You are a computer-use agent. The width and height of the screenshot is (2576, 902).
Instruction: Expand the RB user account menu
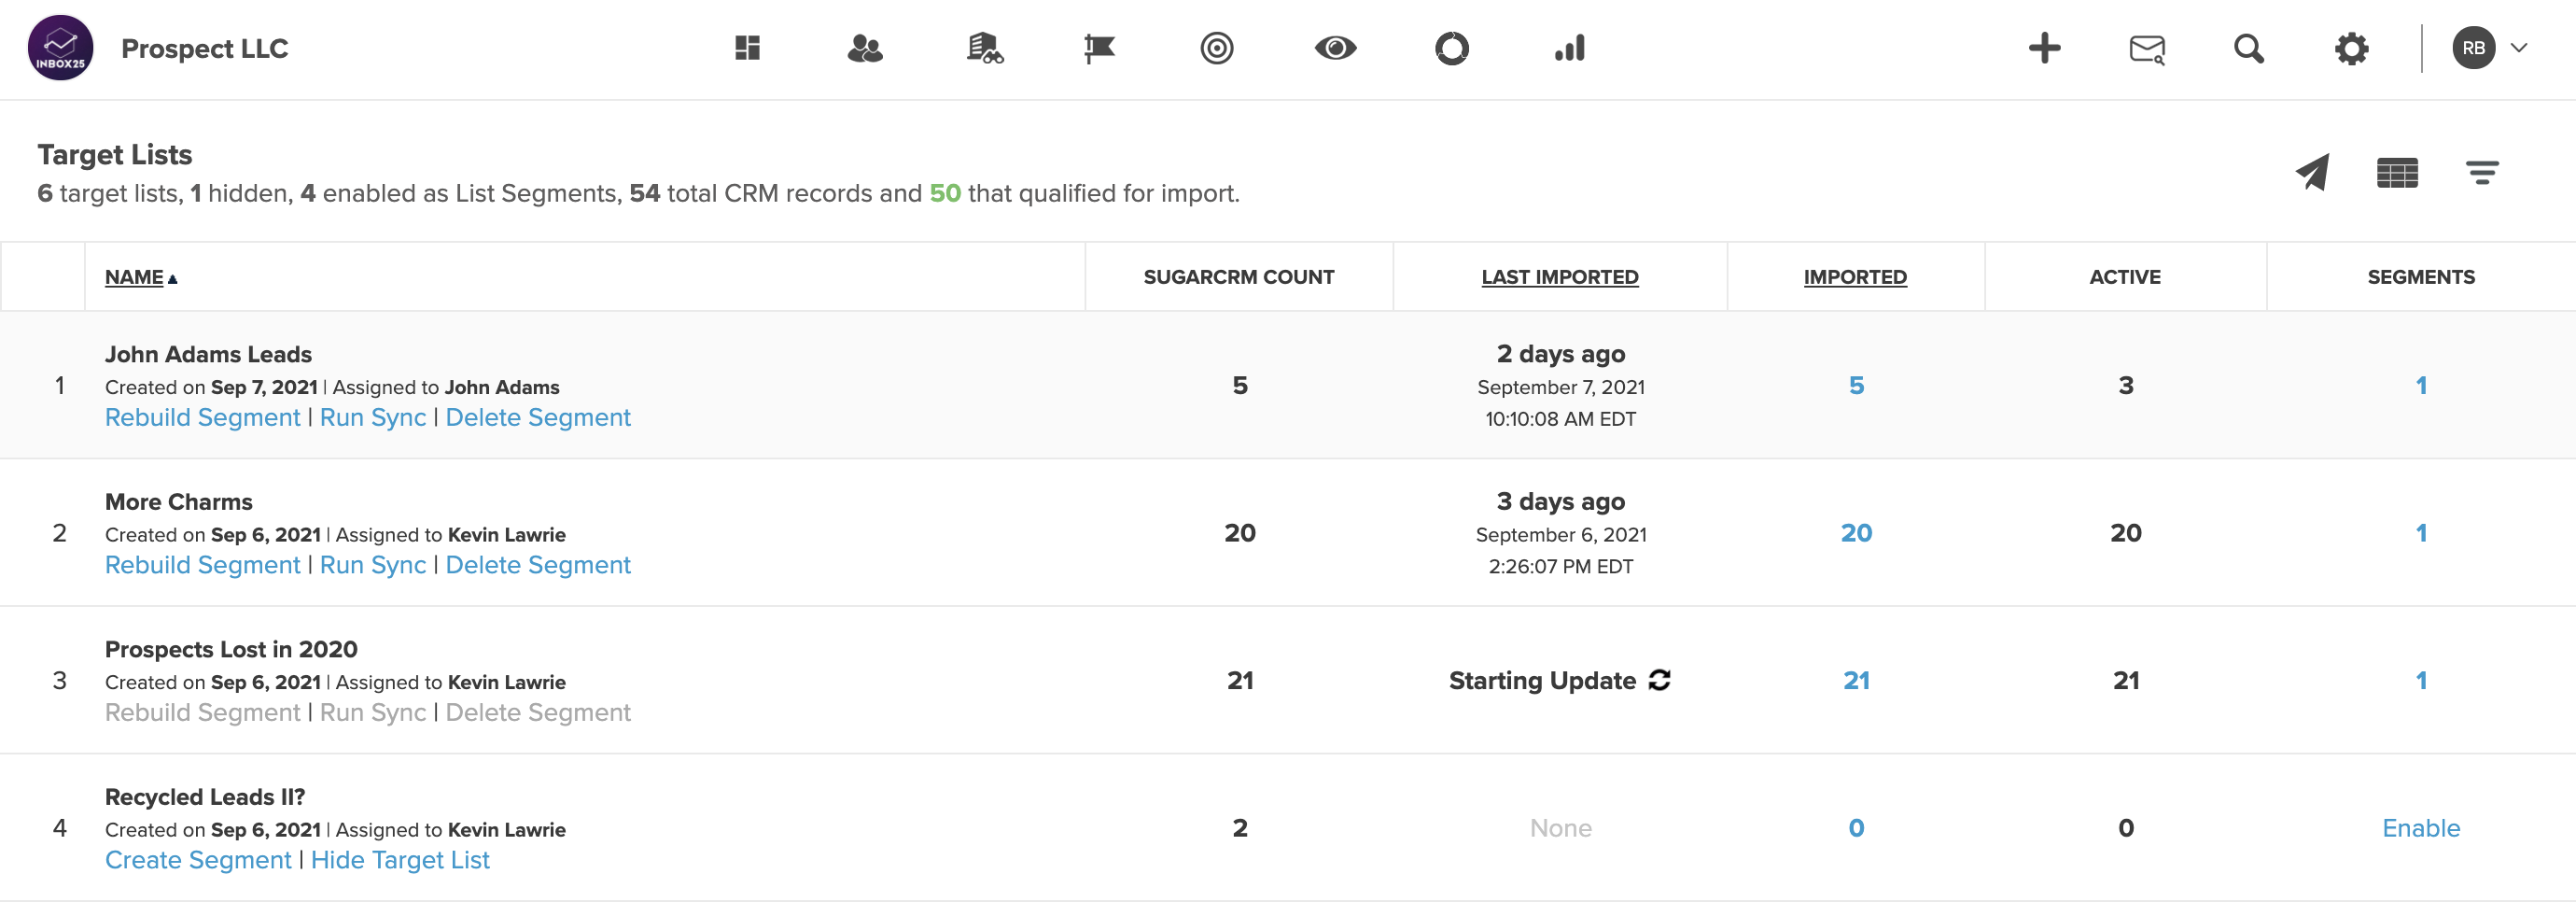(2489, 48)
